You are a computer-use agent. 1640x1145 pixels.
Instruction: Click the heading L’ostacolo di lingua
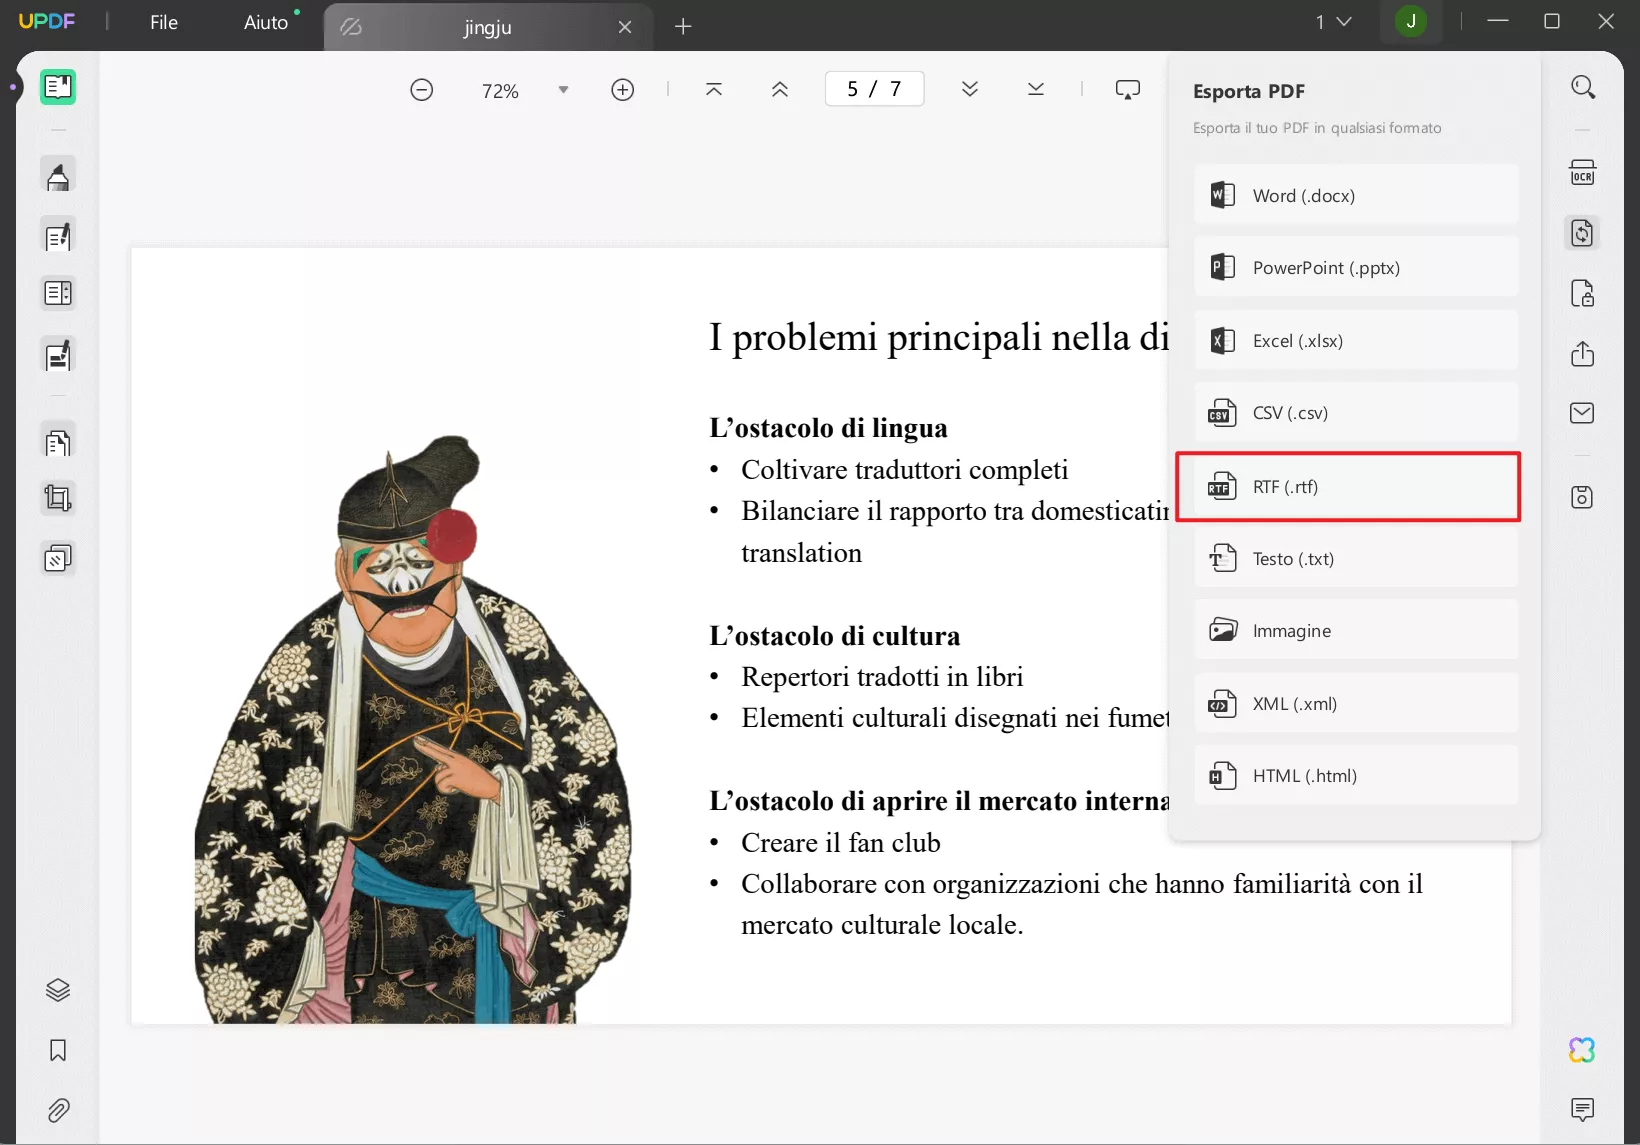click(828, 428)
